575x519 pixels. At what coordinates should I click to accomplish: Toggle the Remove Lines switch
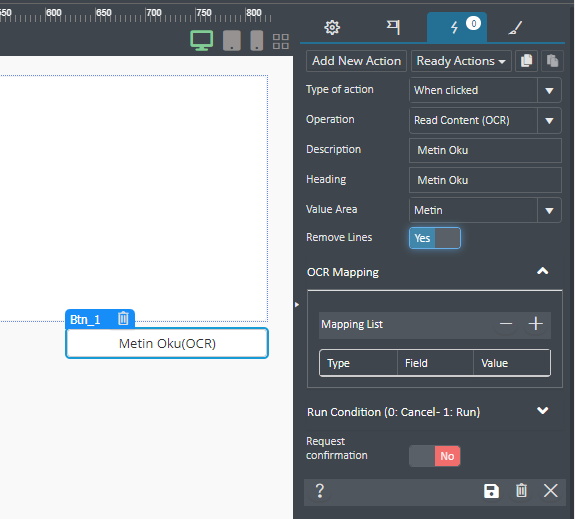pos(435,238)
